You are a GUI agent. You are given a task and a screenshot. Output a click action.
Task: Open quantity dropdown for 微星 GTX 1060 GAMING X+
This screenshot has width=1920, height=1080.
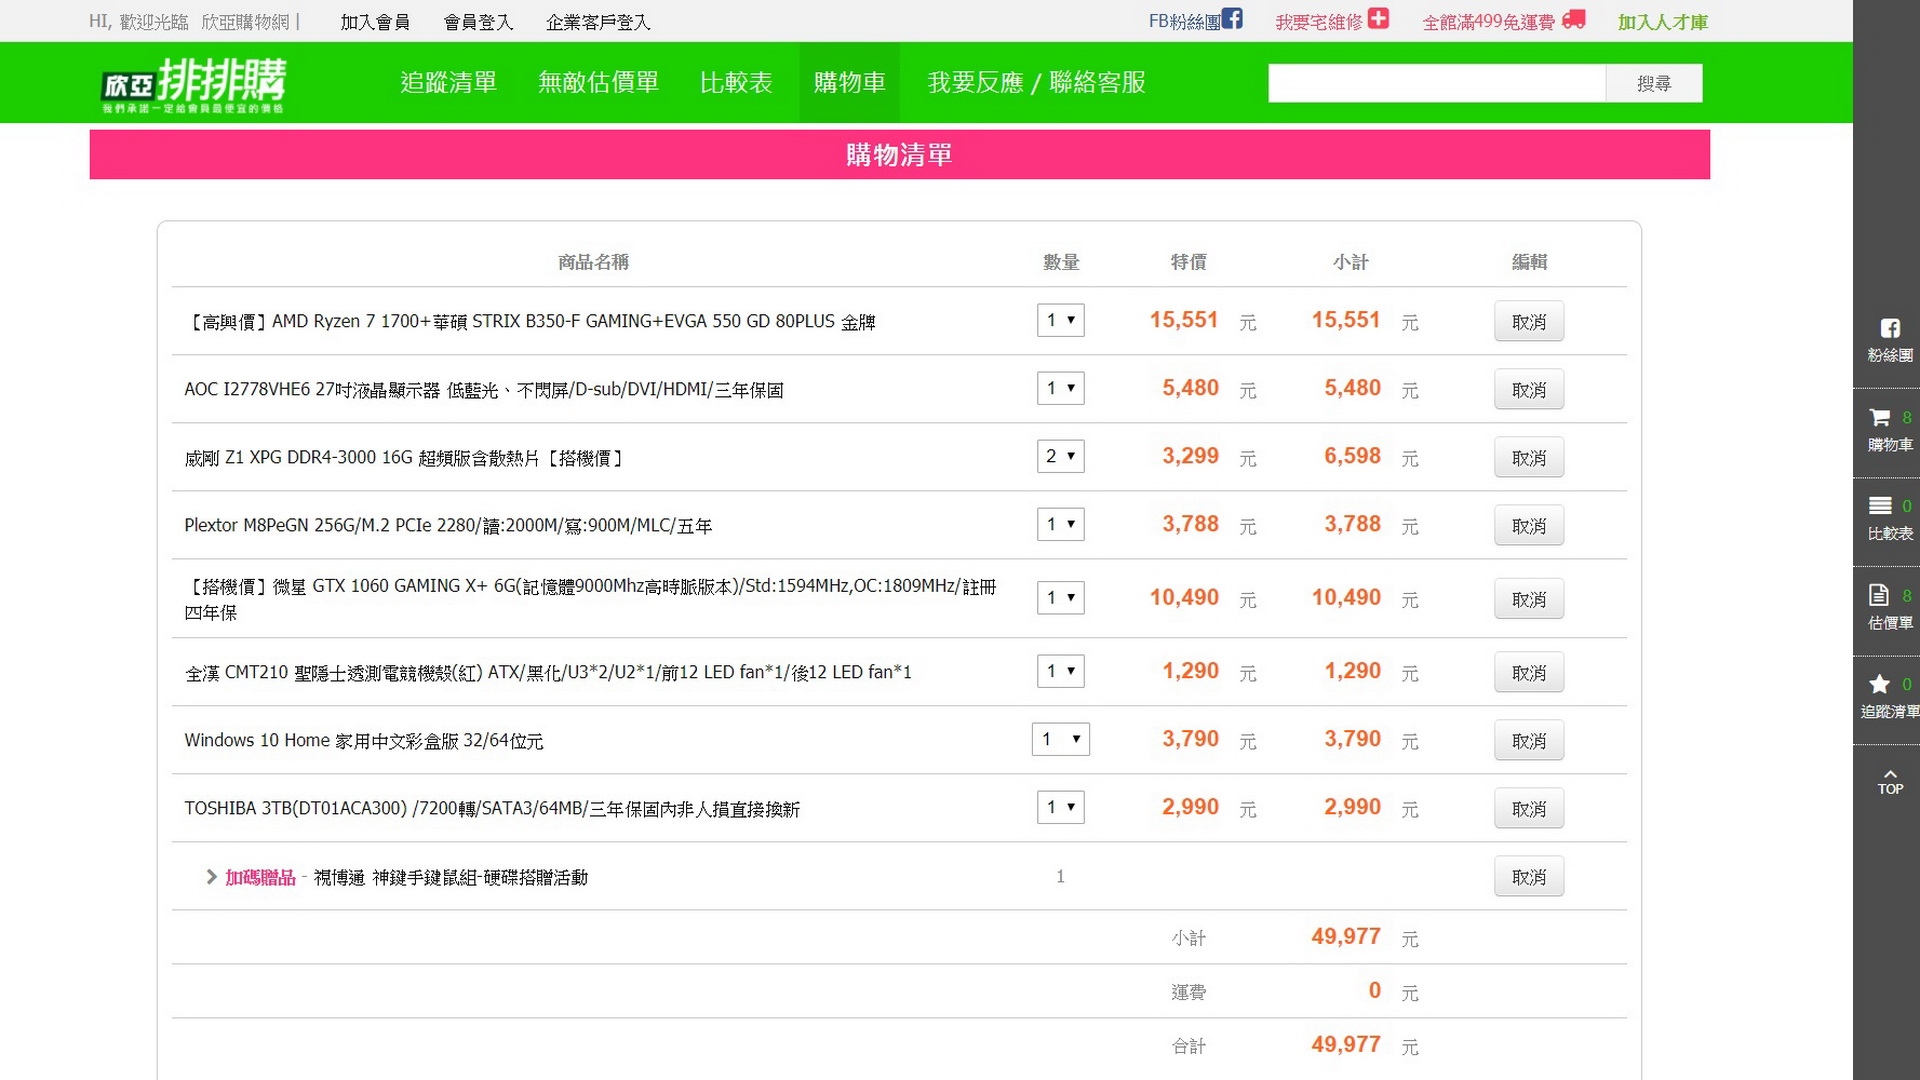(1060, 597)
